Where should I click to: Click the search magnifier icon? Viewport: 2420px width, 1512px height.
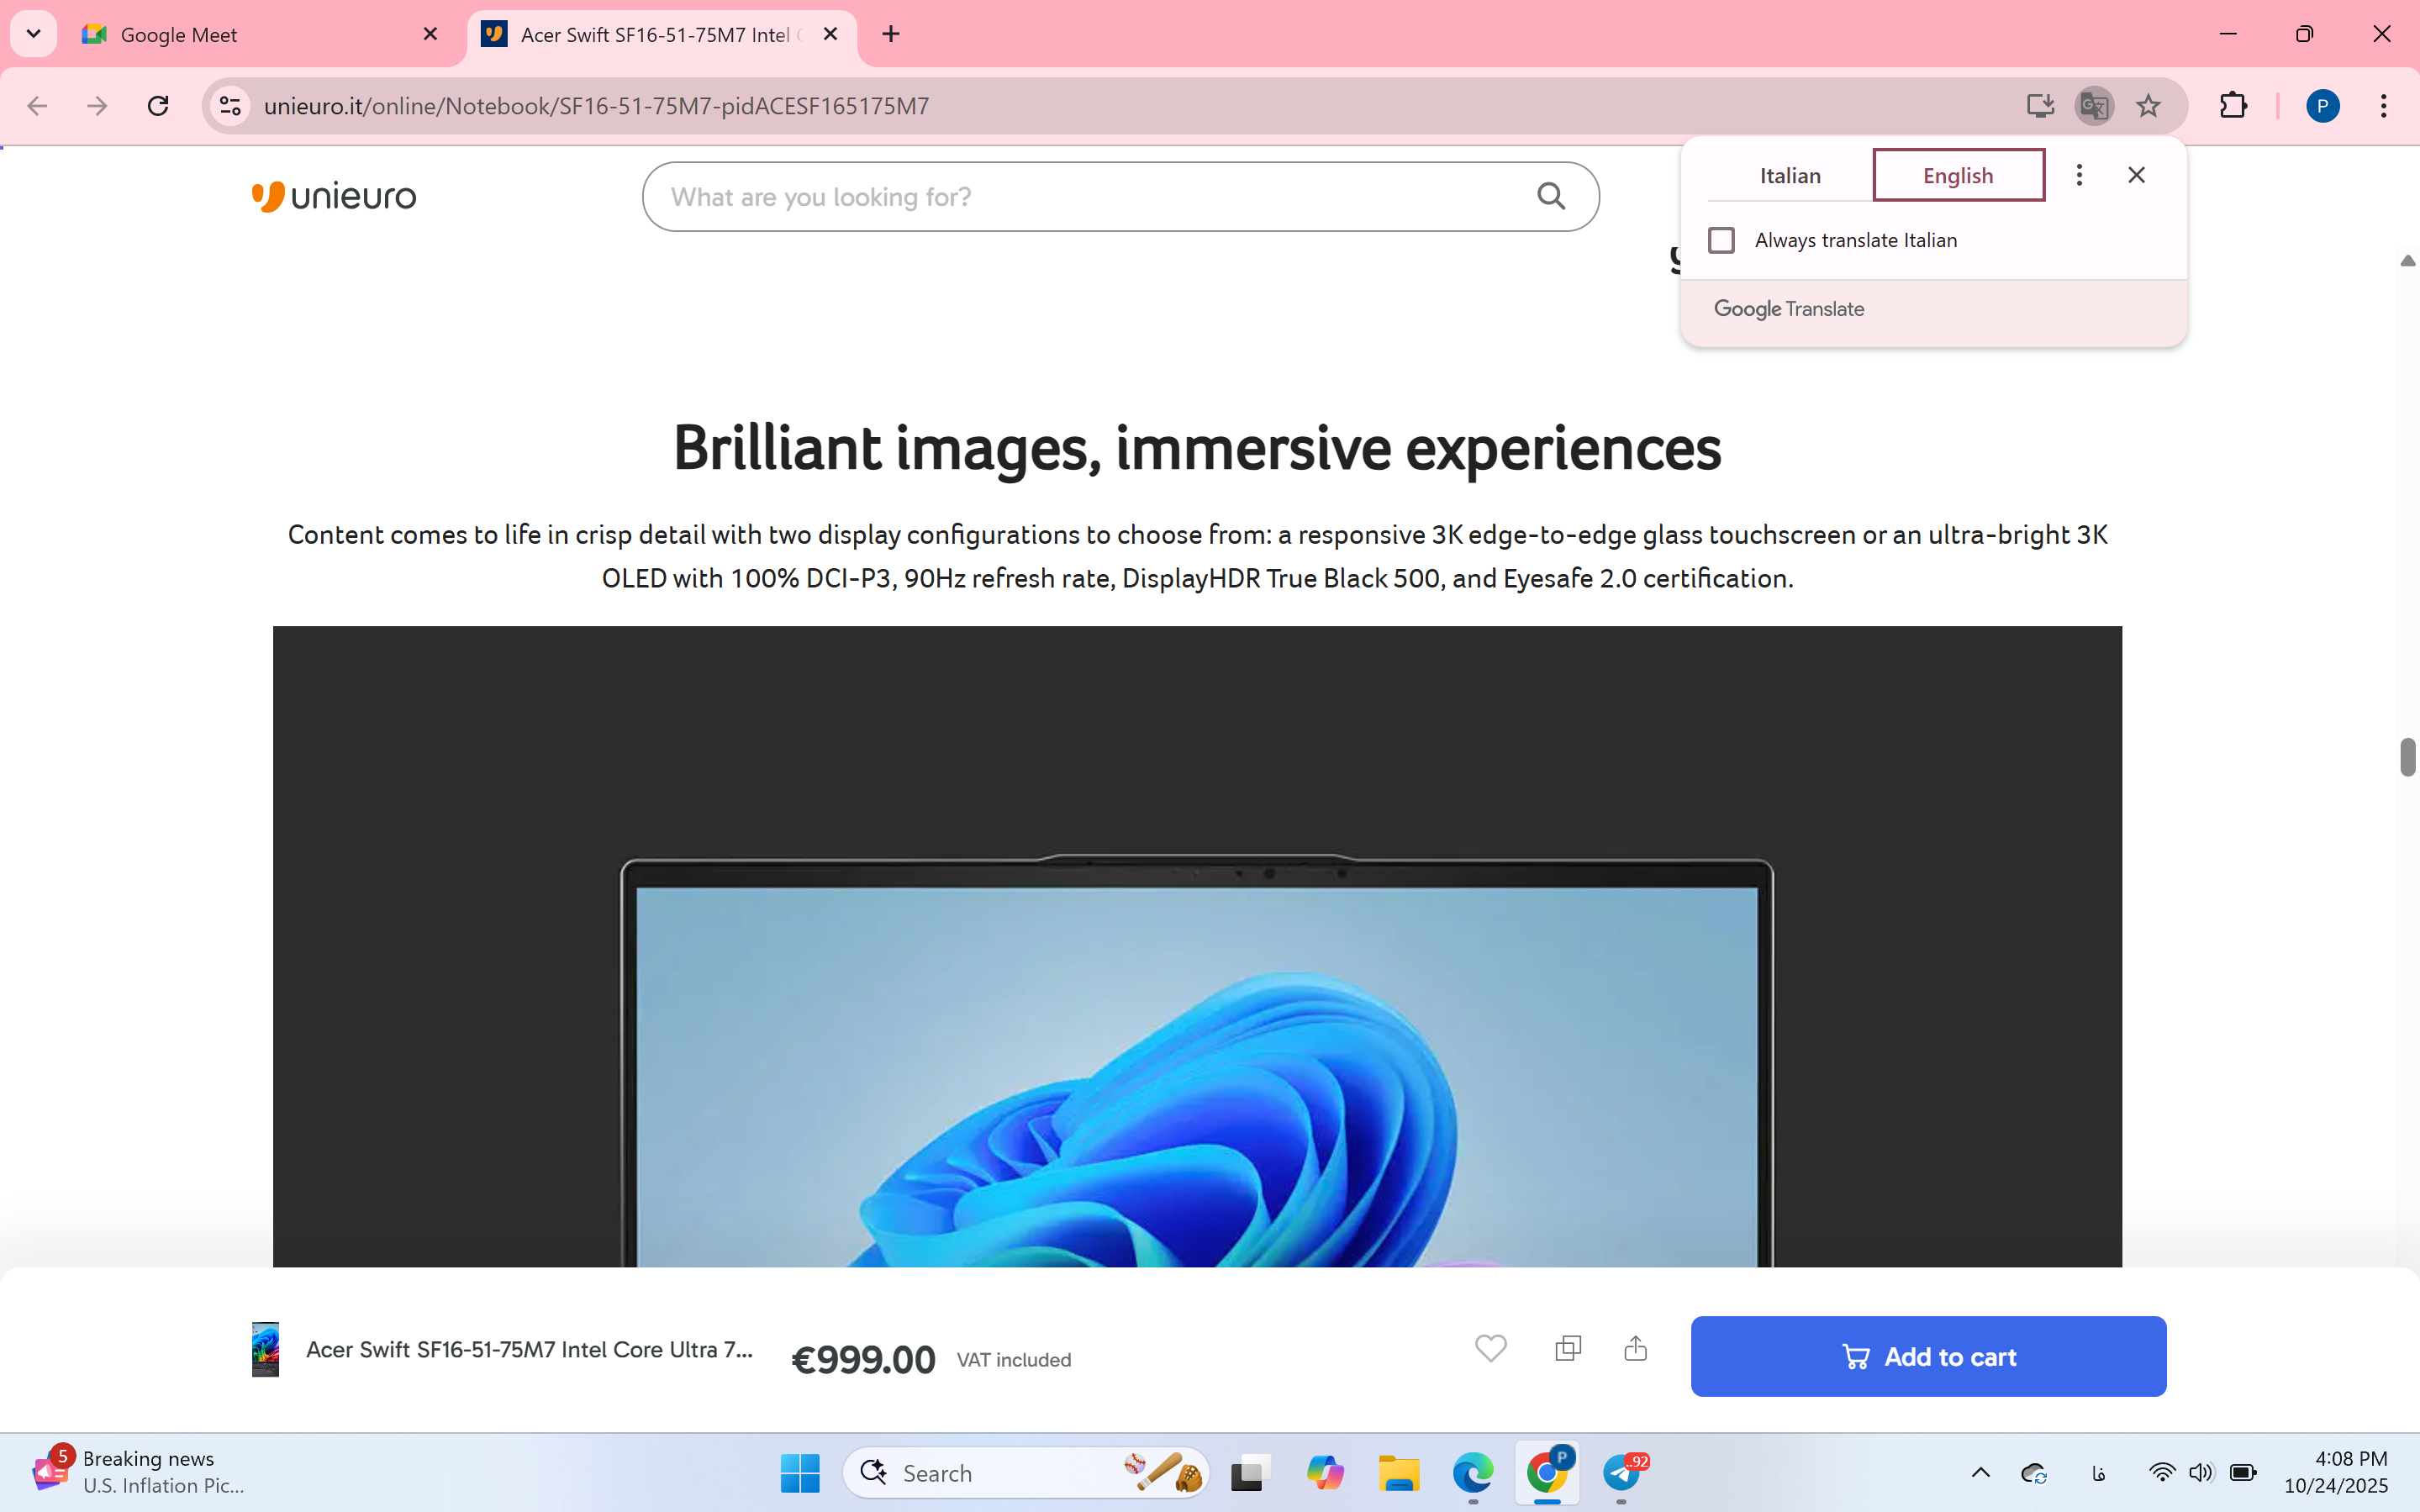click(x=1550, y=196)
